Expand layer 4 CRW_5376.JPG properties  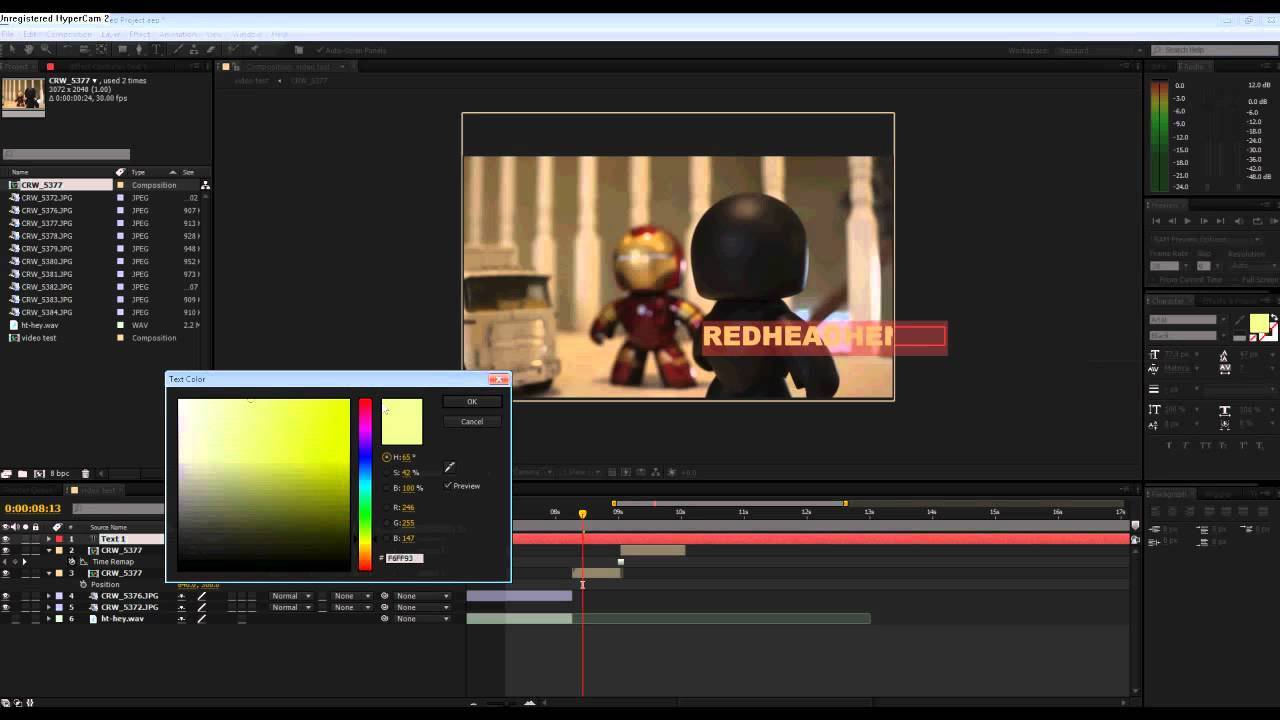point(48,596)
